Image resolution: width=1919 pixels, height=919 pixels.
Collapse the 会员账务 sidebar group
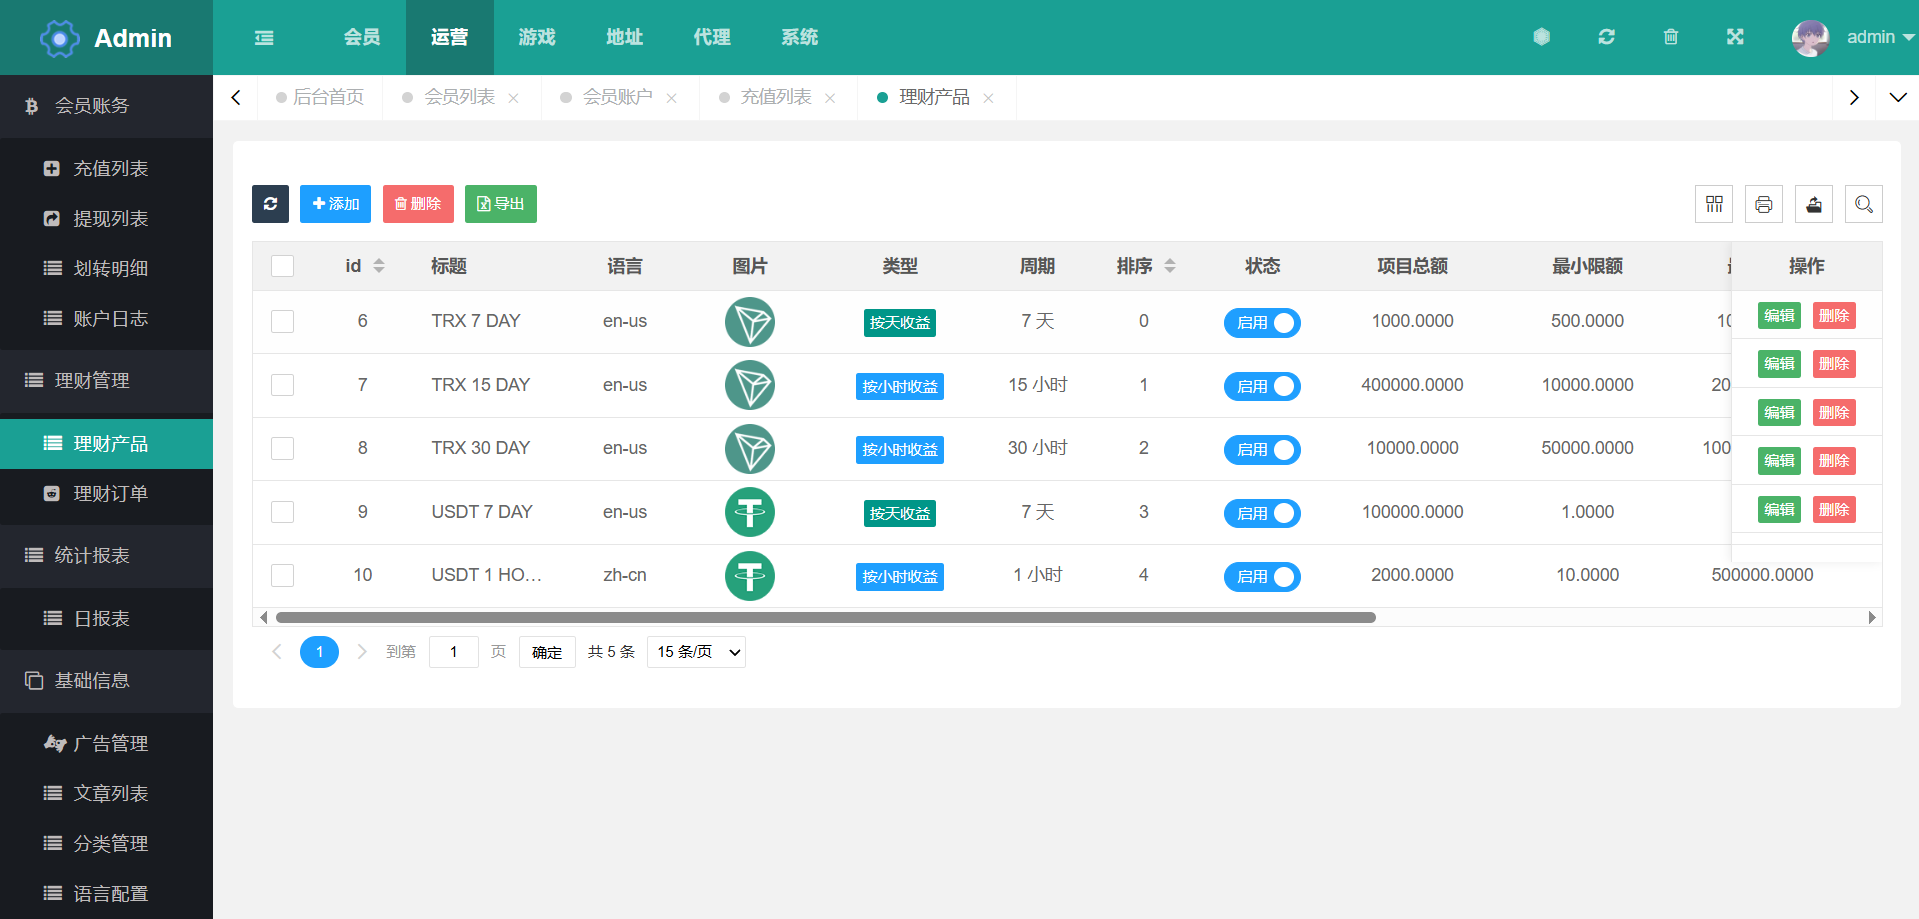106,106
